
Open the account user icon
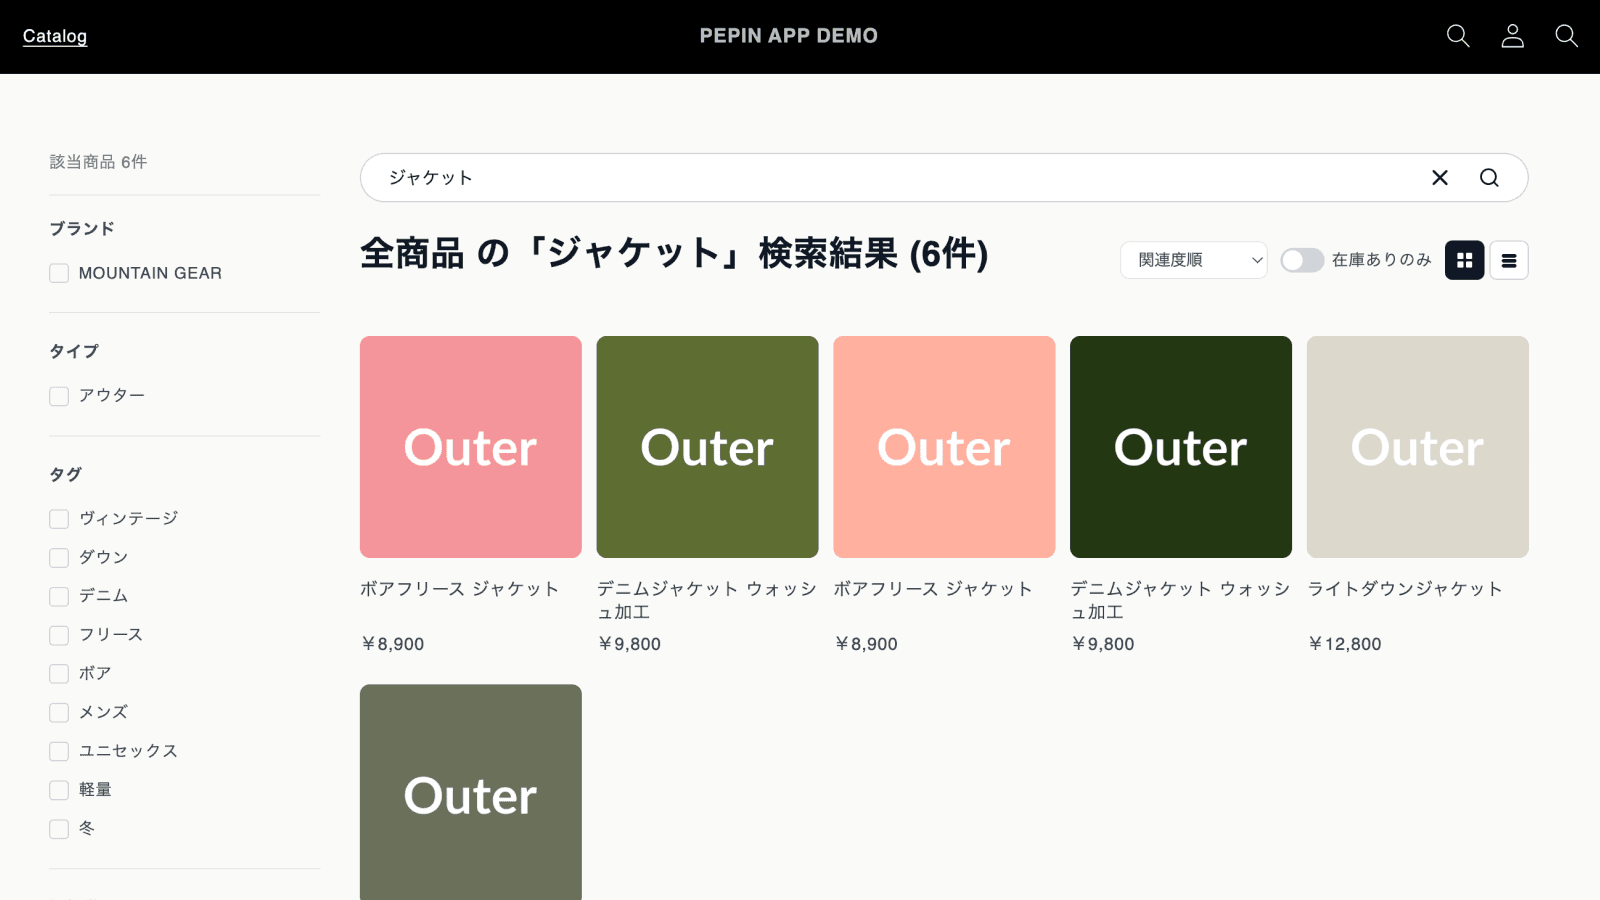point(1512,36)
